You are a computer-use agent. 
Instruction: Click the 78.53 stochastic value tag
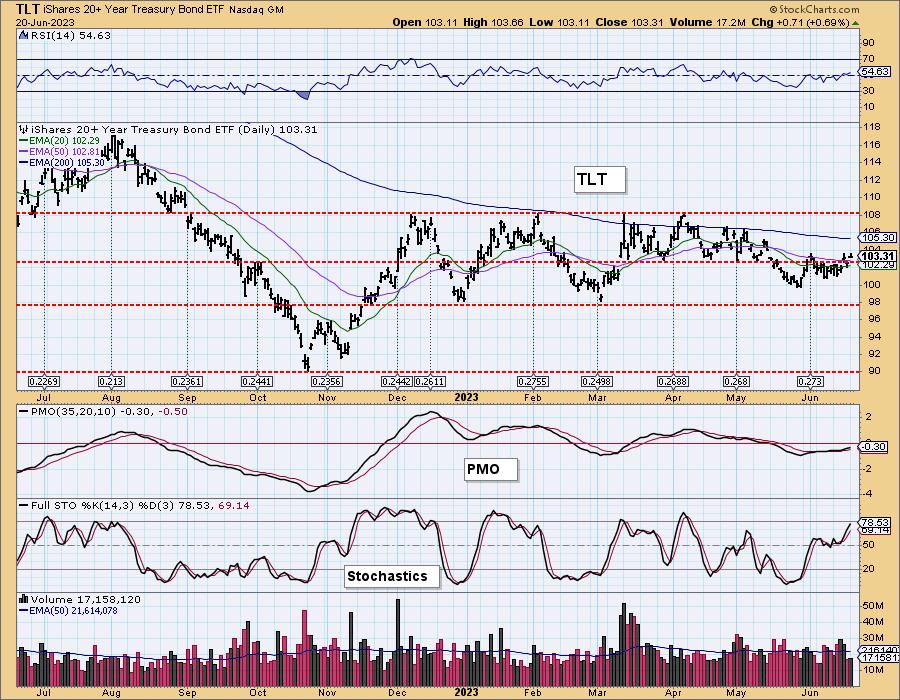pyautogui.click(x=876, y=523)
